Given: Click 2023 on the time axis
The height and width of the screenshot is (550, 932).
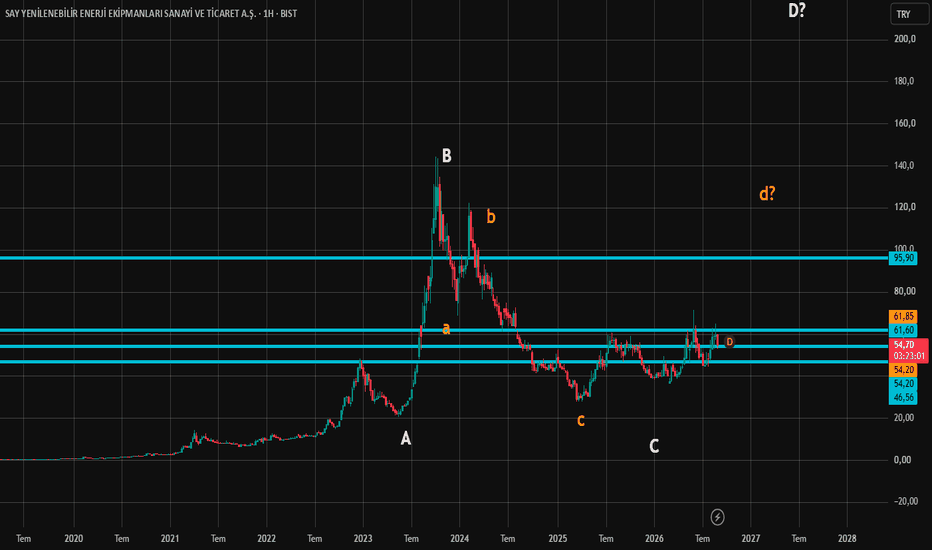Looking at the screenshot, I should pyautogui.click(x=363, y=539).
